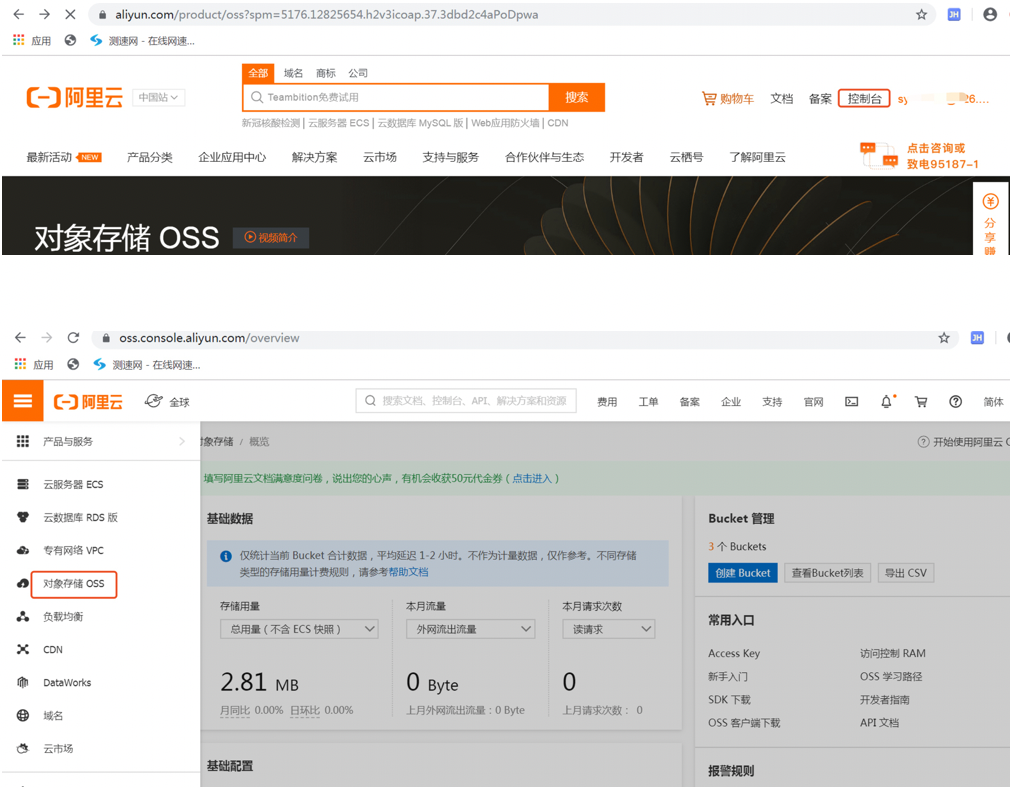Click the 创建 Bucket button
1010x788 pixels.
coord(743,573)
